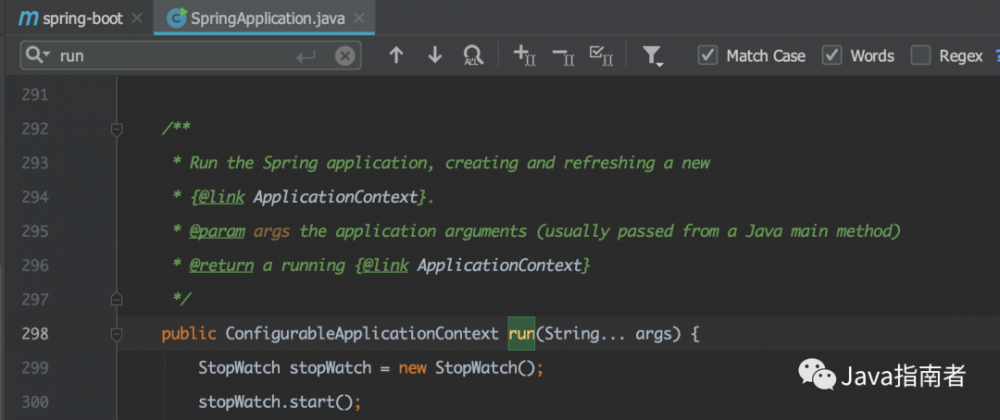Image resolution: width=1000 pixels, height=420 pixels.
Task: Click the fold end marker at line 297
Action: (116, 299)
